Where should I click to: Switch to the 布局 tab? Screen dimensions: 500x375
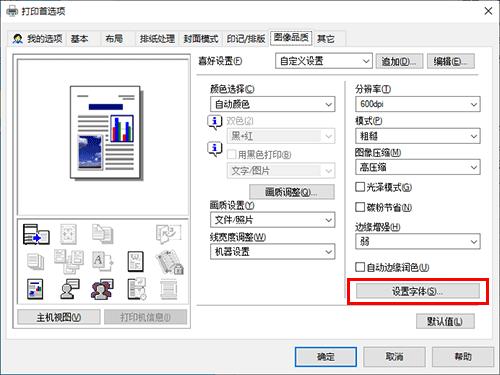coord(117,39)
